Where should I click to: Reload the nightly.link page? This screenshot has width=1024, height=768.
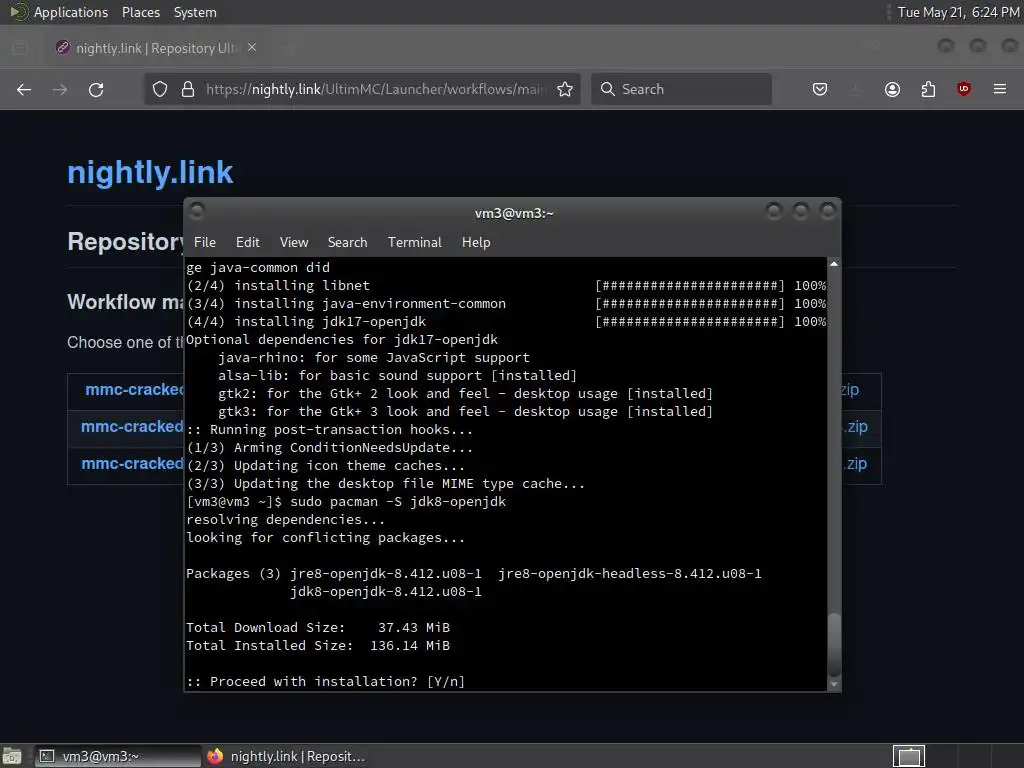point(96,89)
